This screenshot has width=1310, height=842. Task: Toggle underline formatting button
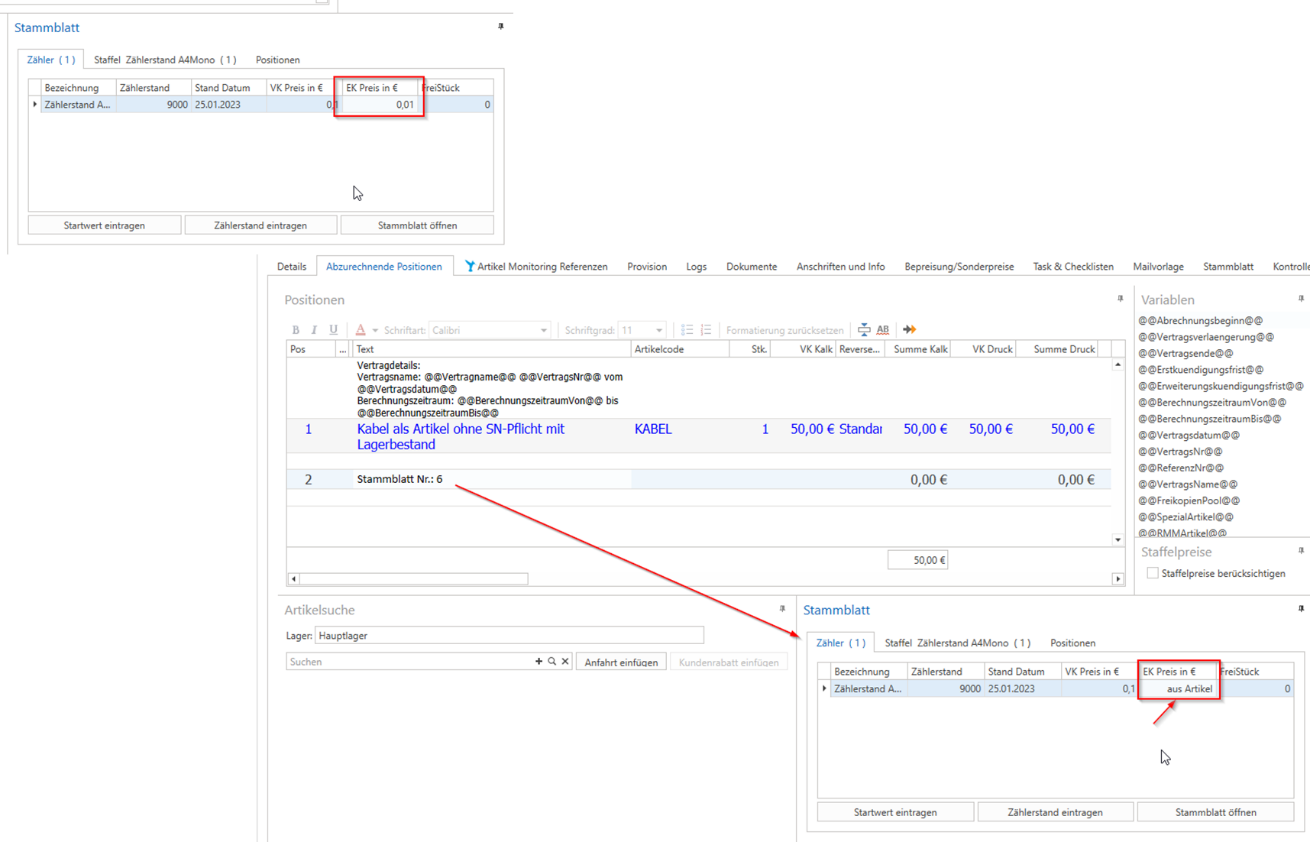click(333, 330)
